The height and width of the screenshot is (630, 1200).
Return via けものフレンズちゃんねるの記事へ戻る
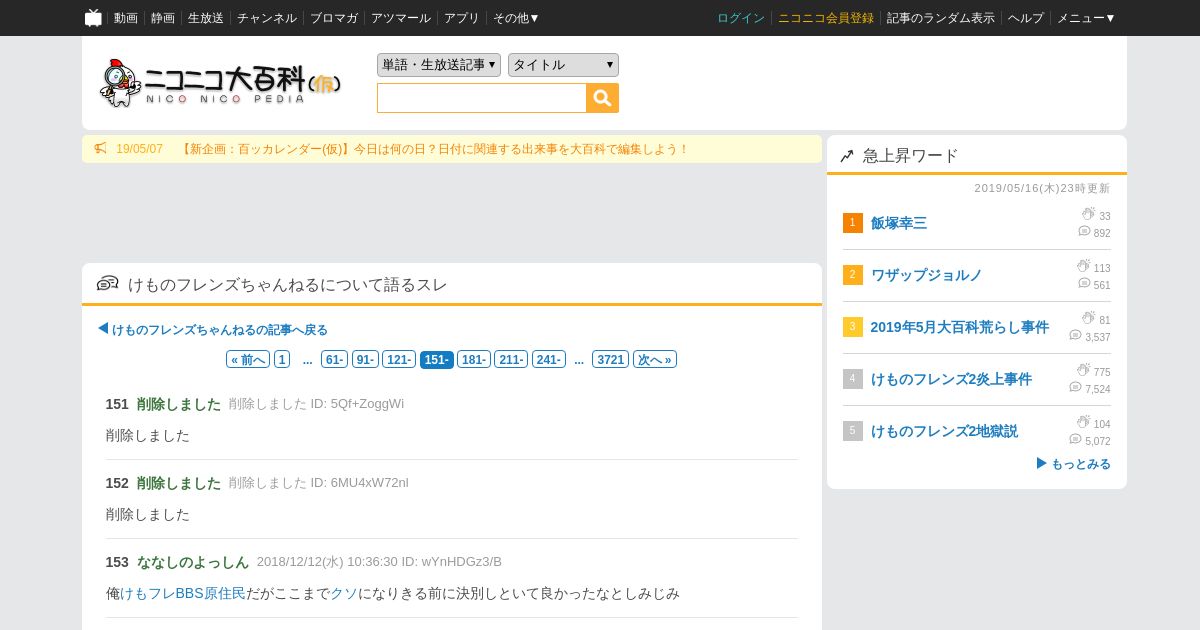(x=212, y=329)
